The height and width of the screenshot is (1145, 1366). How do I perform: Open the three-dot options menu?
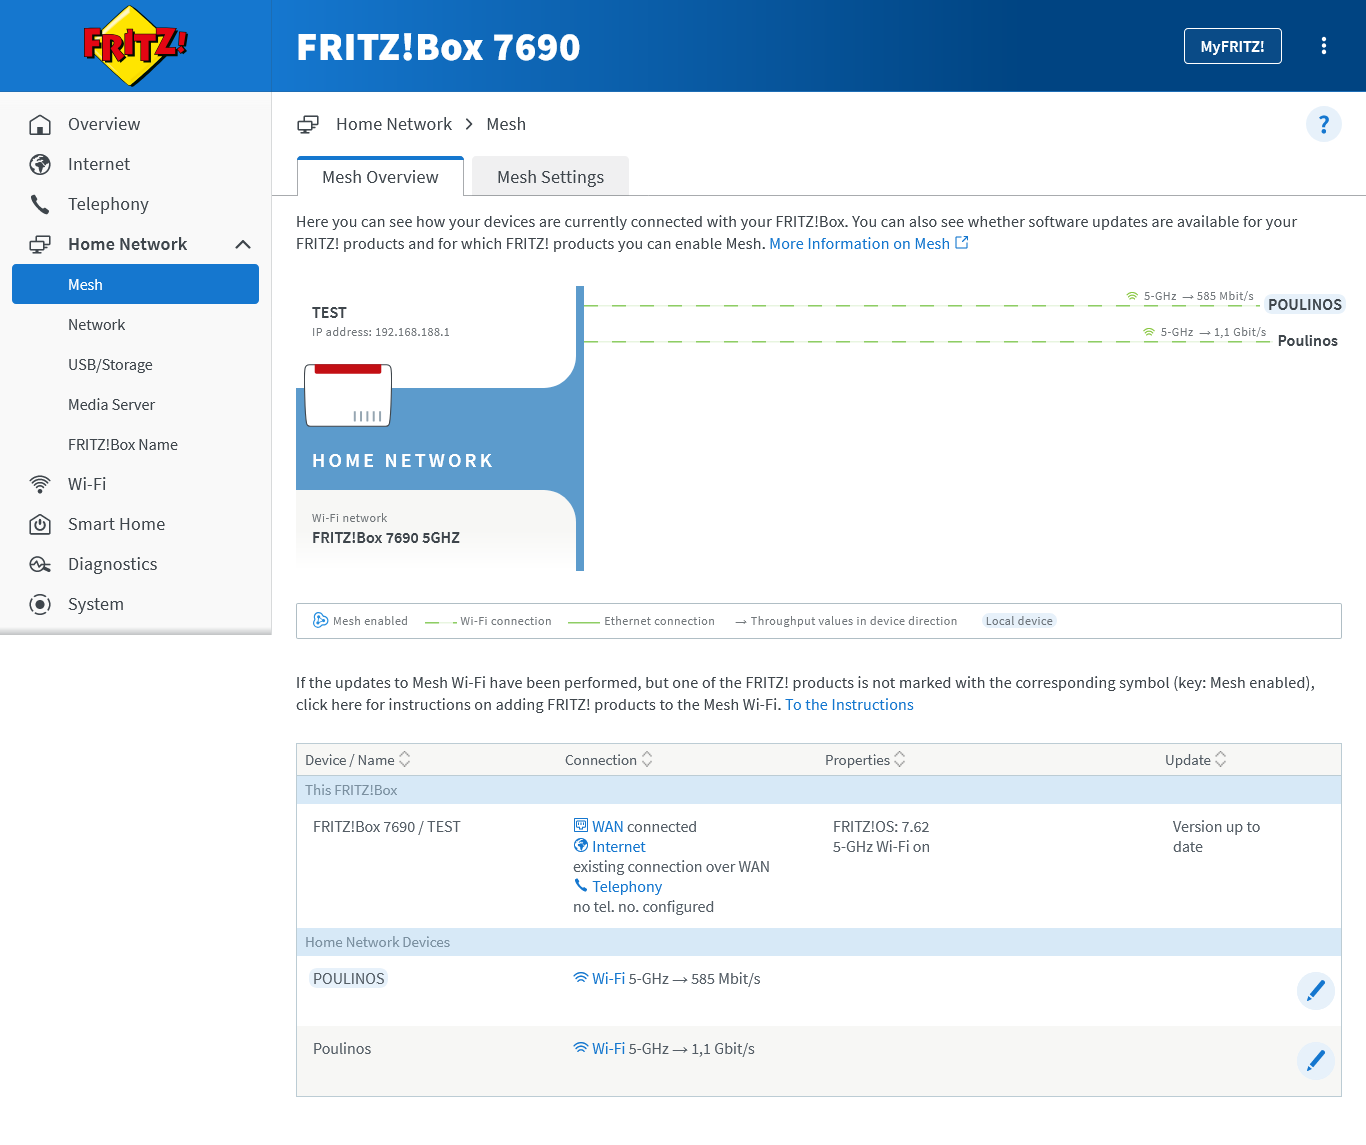1323,46
